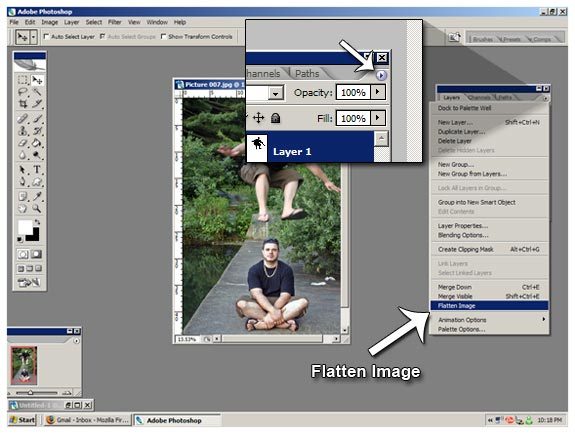Image resolution: width=575 pixels, height=434 pixels.
Task: Select the Type tool
Action: click(37, 169)
